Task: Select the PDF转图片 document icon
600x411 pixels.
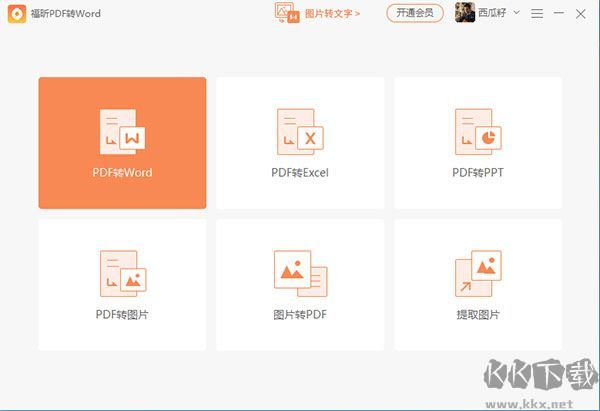Action: [x=123, y=274]
